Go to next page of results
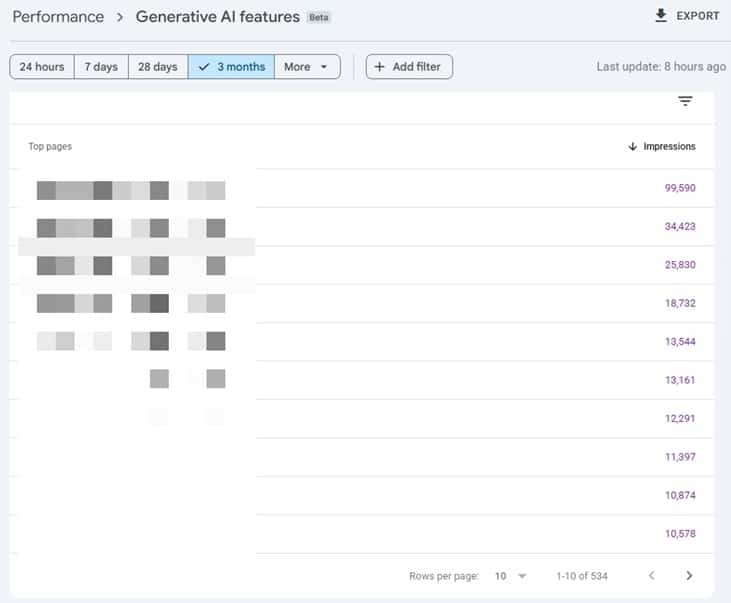 point(689,575)
